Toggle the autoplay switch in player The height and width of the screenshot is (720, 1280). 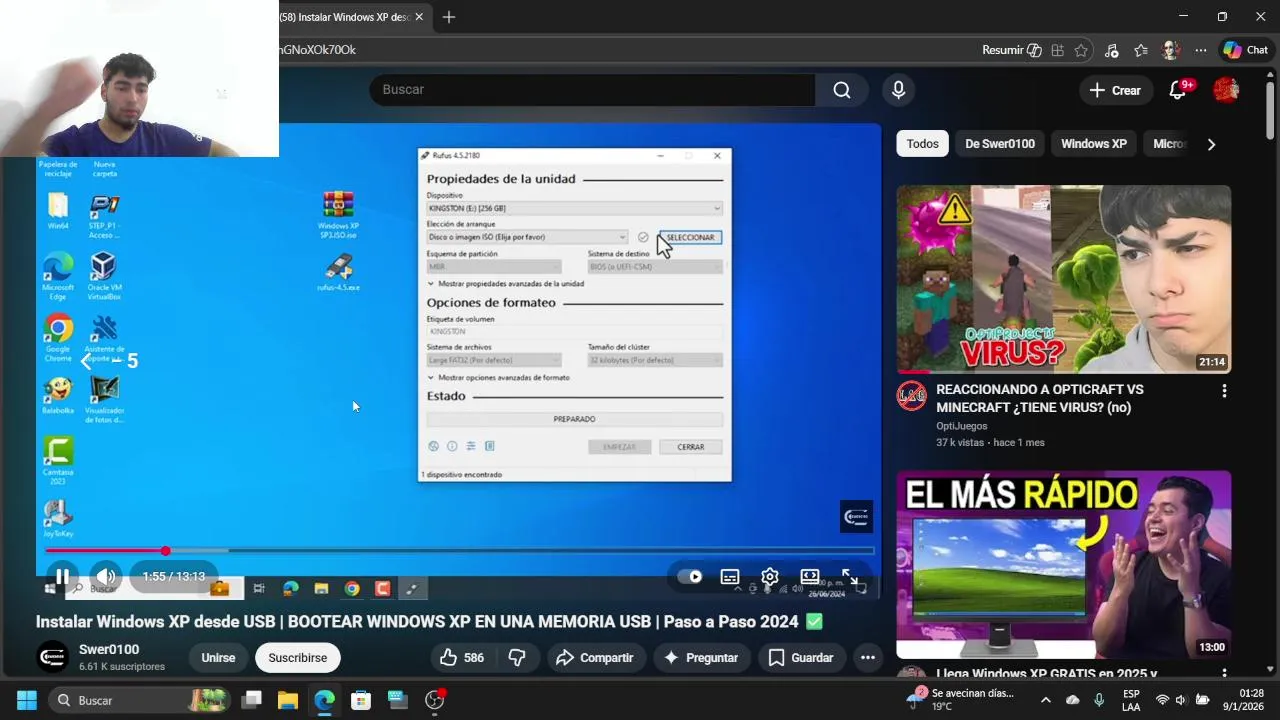pyautogui.click(x=689, y=576)
